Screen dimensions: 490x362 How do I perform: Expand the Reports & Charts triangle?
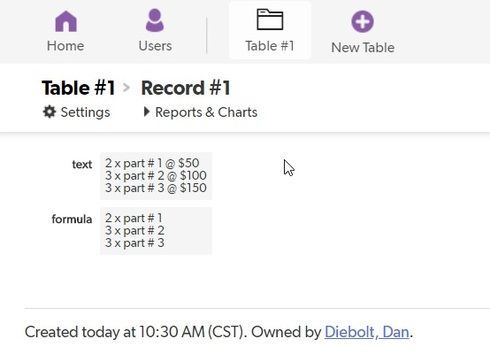146,112
